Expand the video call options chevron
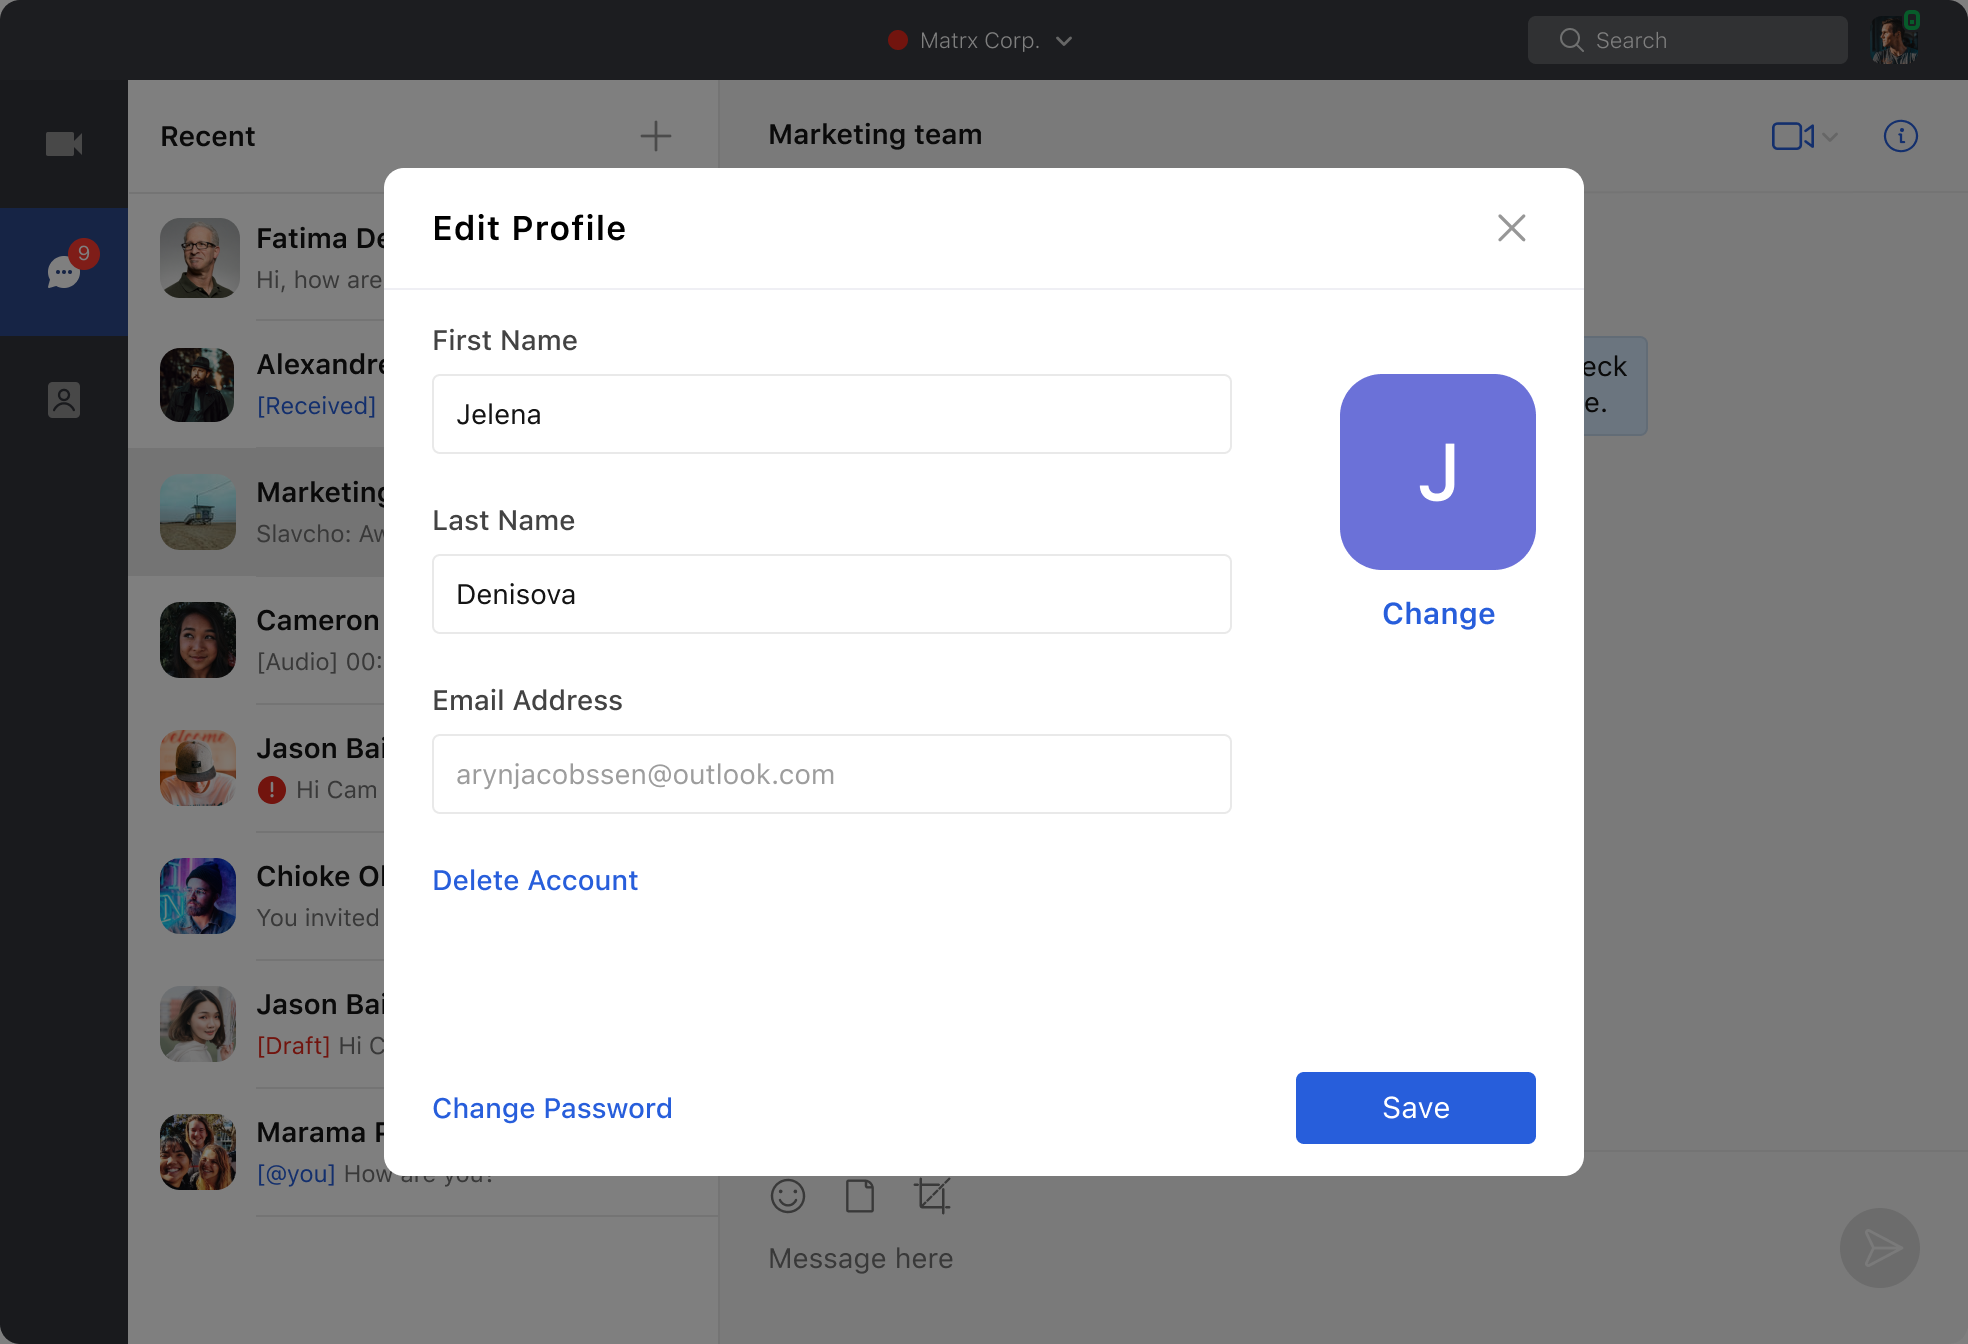The height and width of the screenshot is (1344, 1968). (x=1830, y=137)
